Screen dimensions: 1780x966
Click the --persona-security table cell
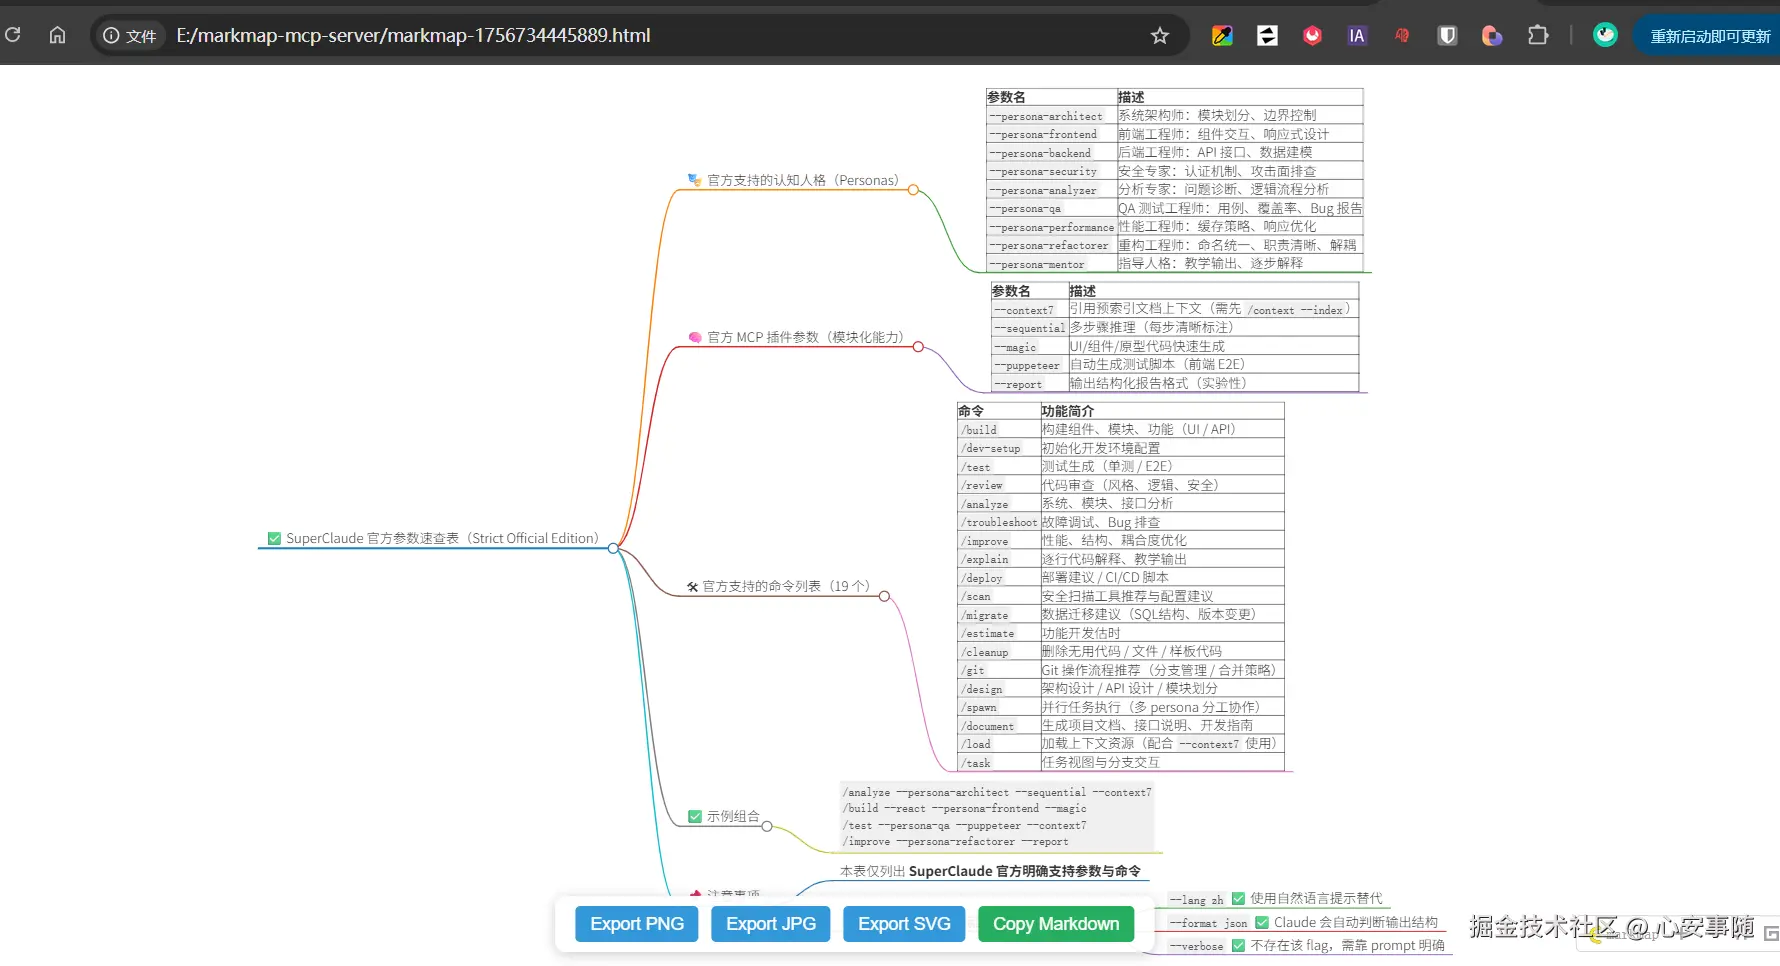coord(1051,171)
